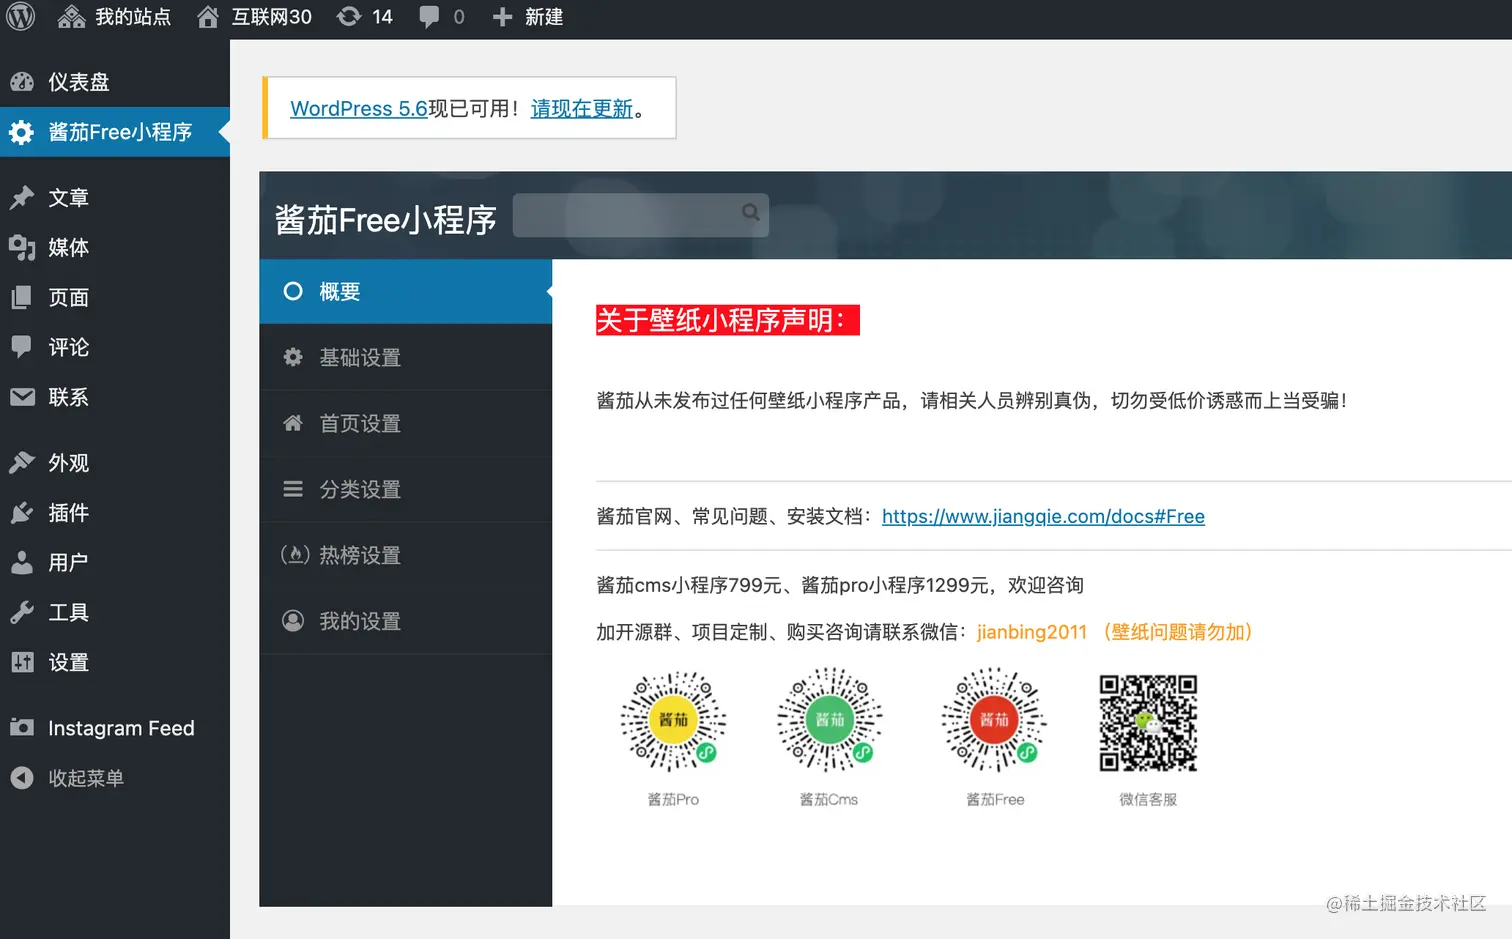
Task: Click the plus icon for 新建
Action: (502, 17)
